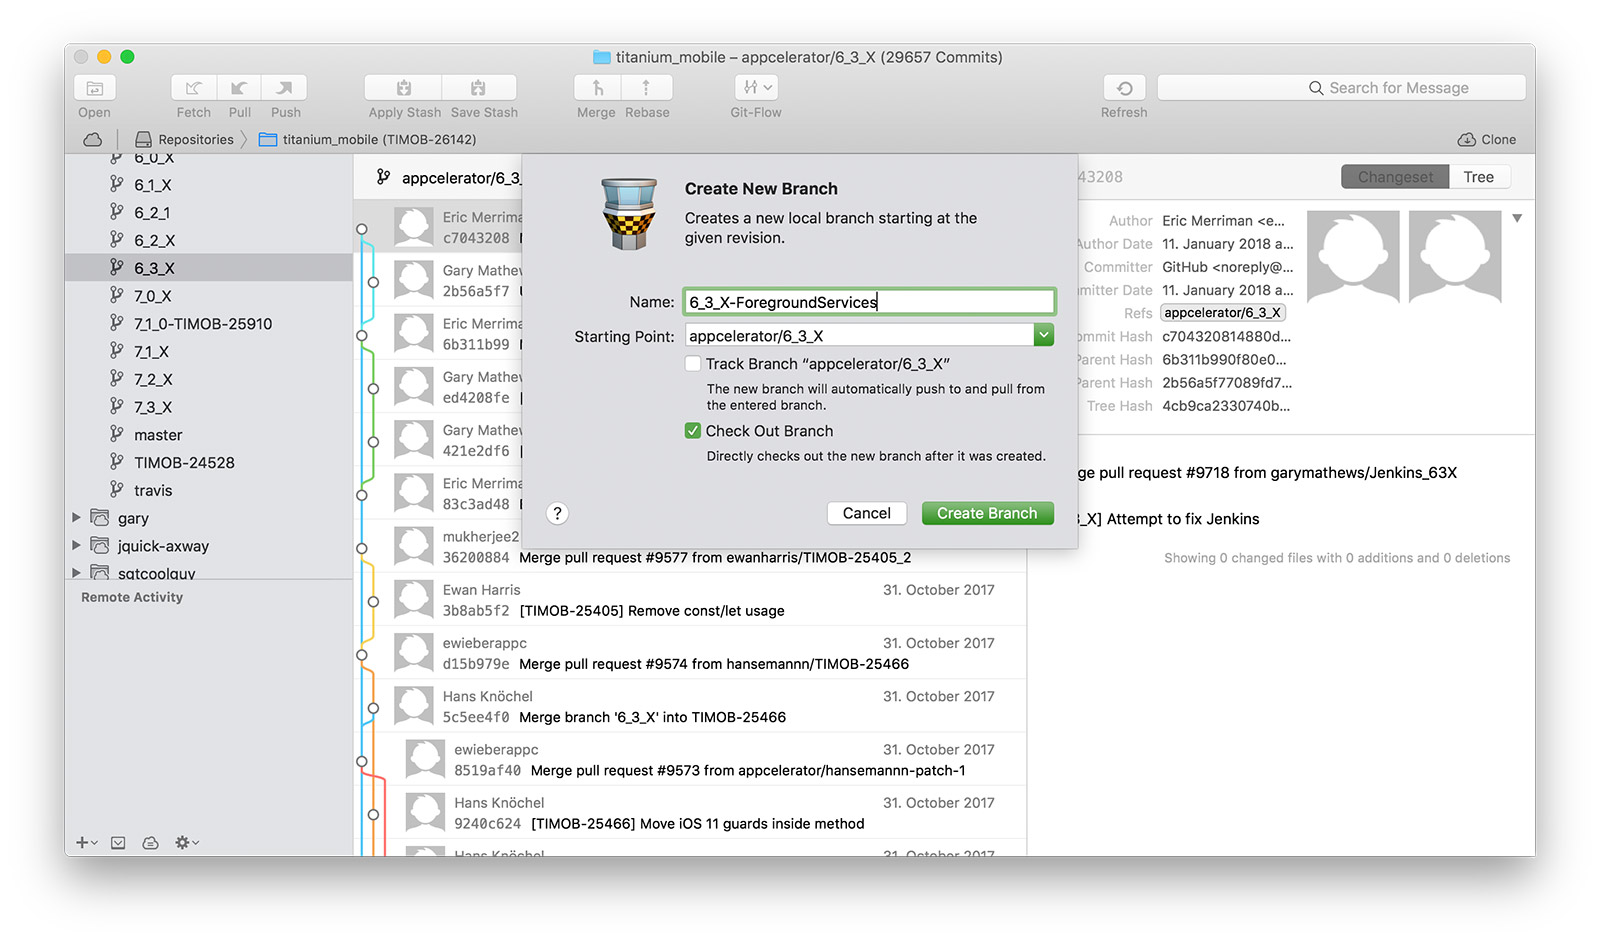Select branch 7_2_X in the sidebar

[209, 380]
